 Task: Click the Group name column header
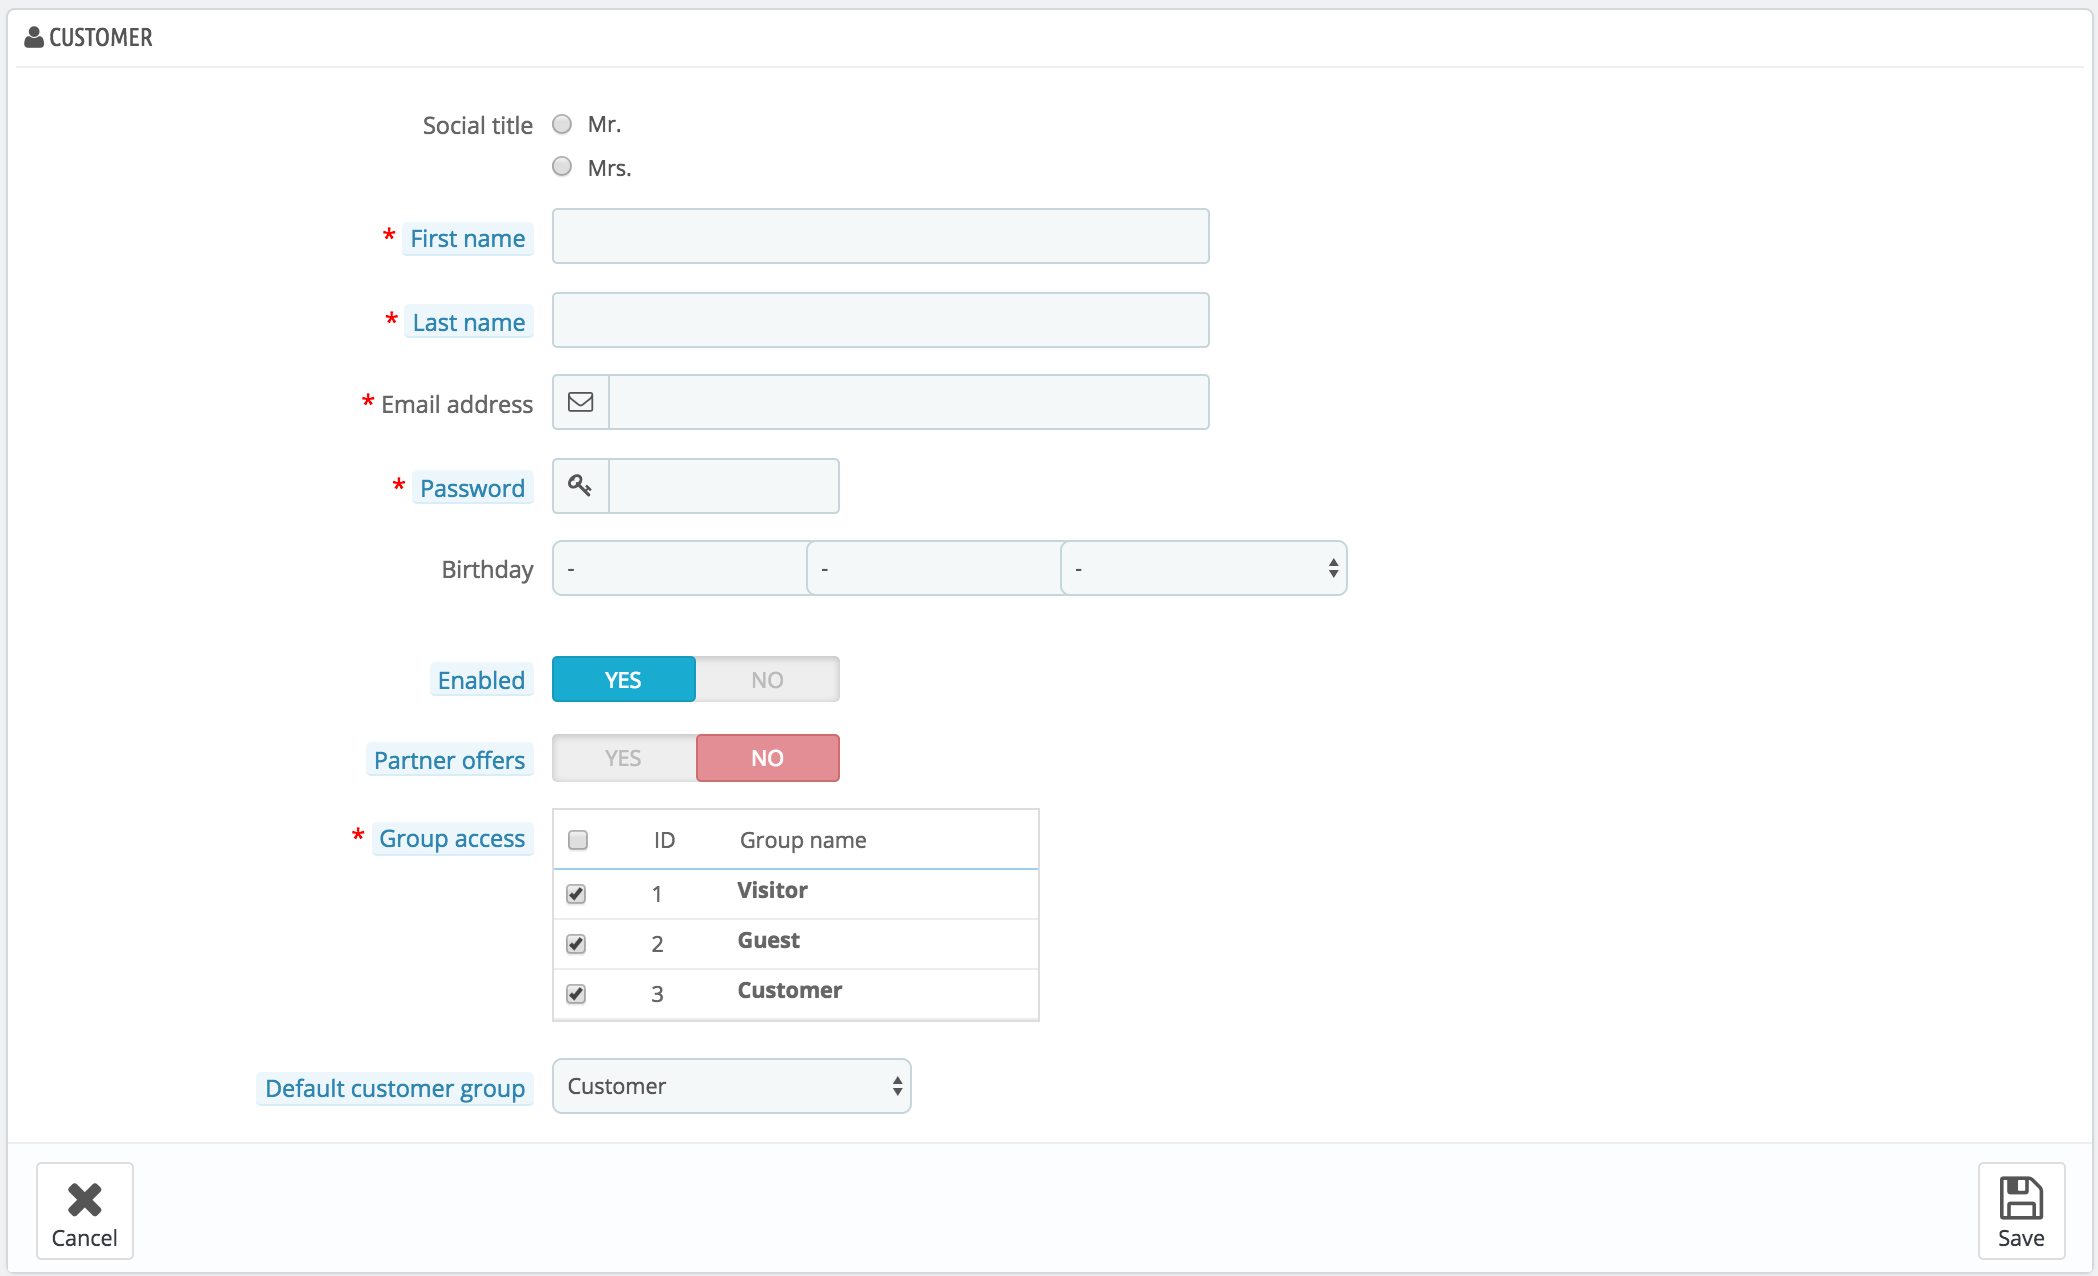[x=803, y=840]
